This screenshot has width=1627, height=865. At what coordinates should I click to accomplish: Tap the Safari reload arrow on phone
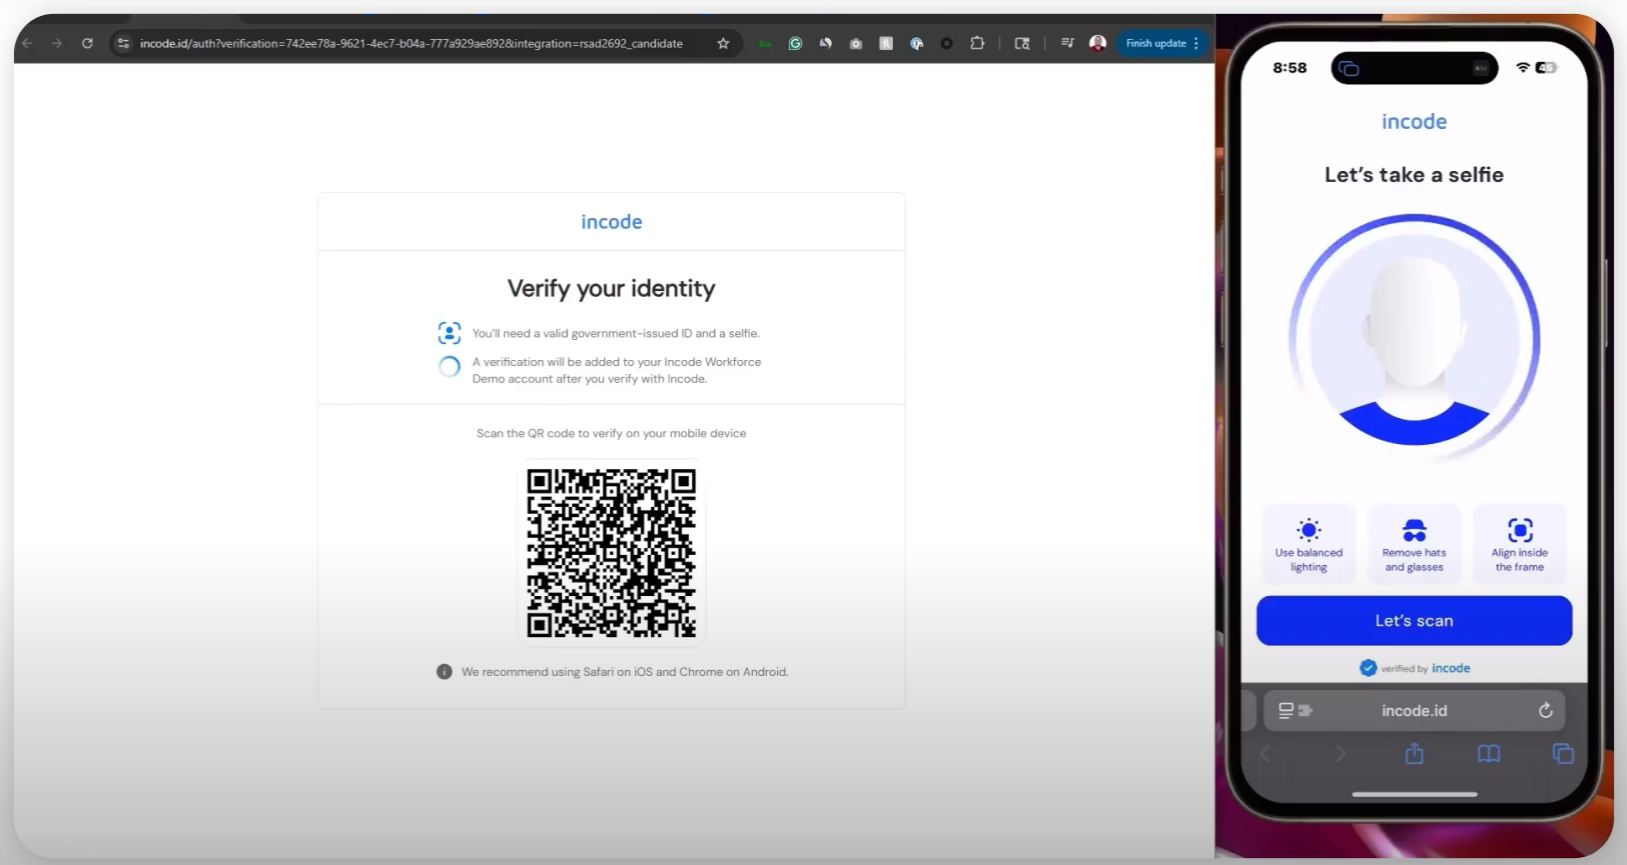(x=1545, y=710)
